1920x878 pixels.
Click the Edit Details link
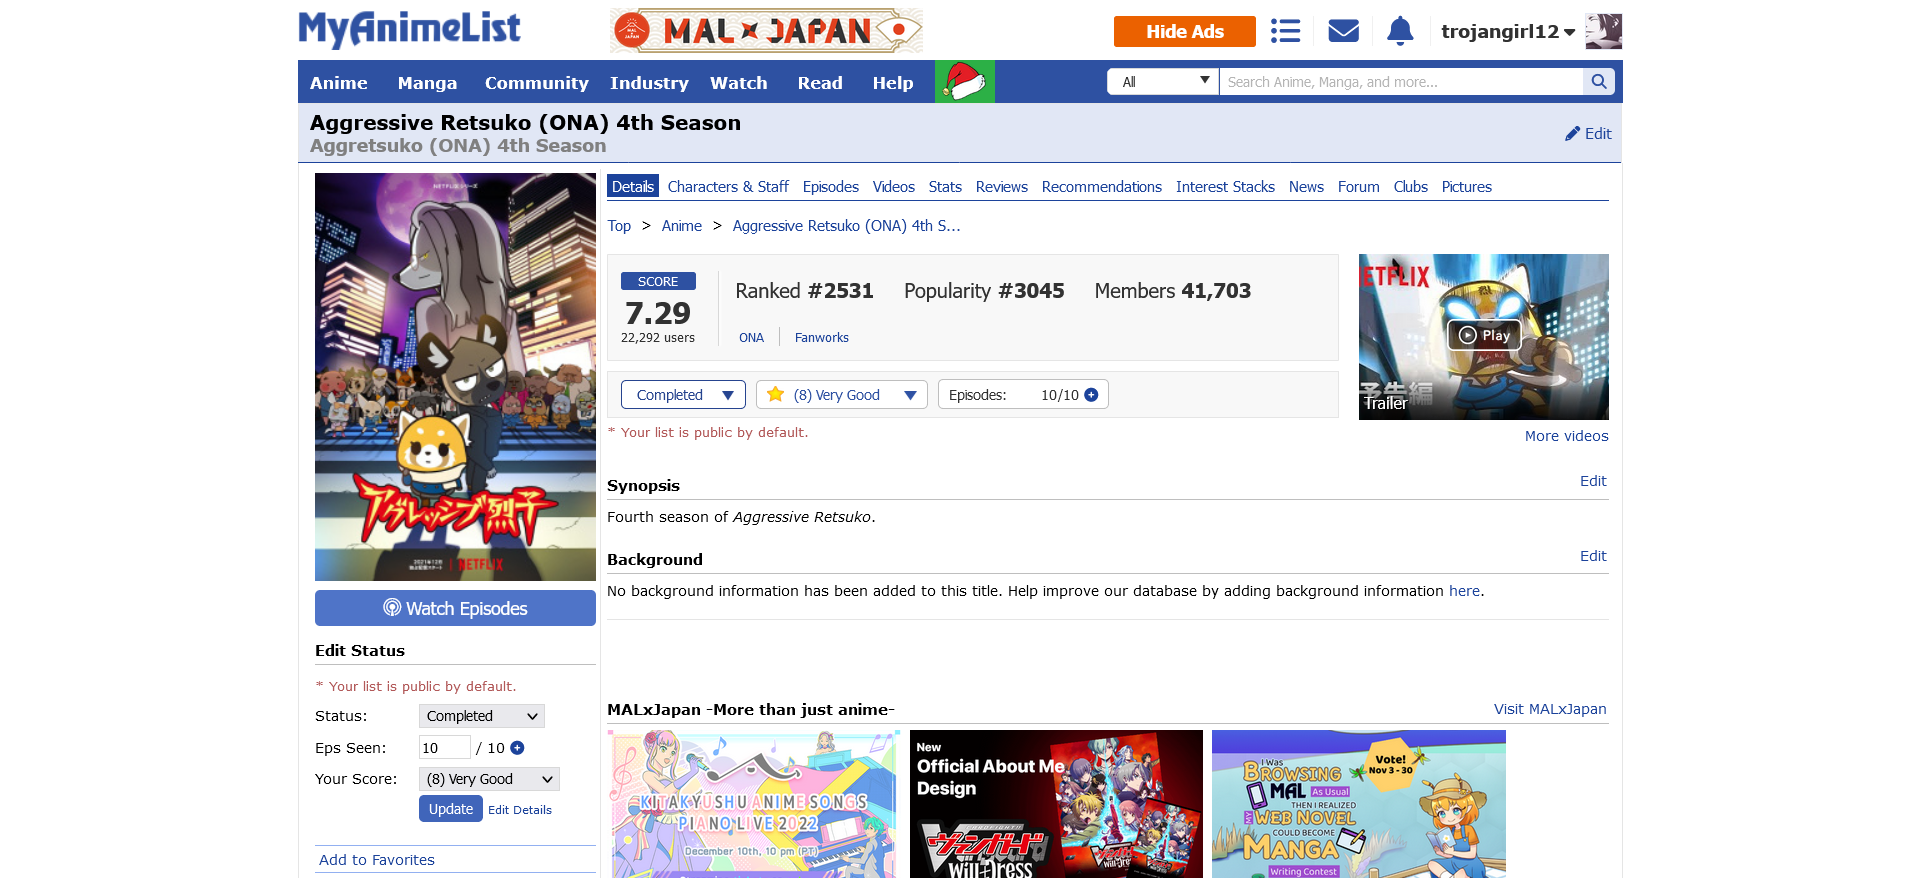[520, 810]
